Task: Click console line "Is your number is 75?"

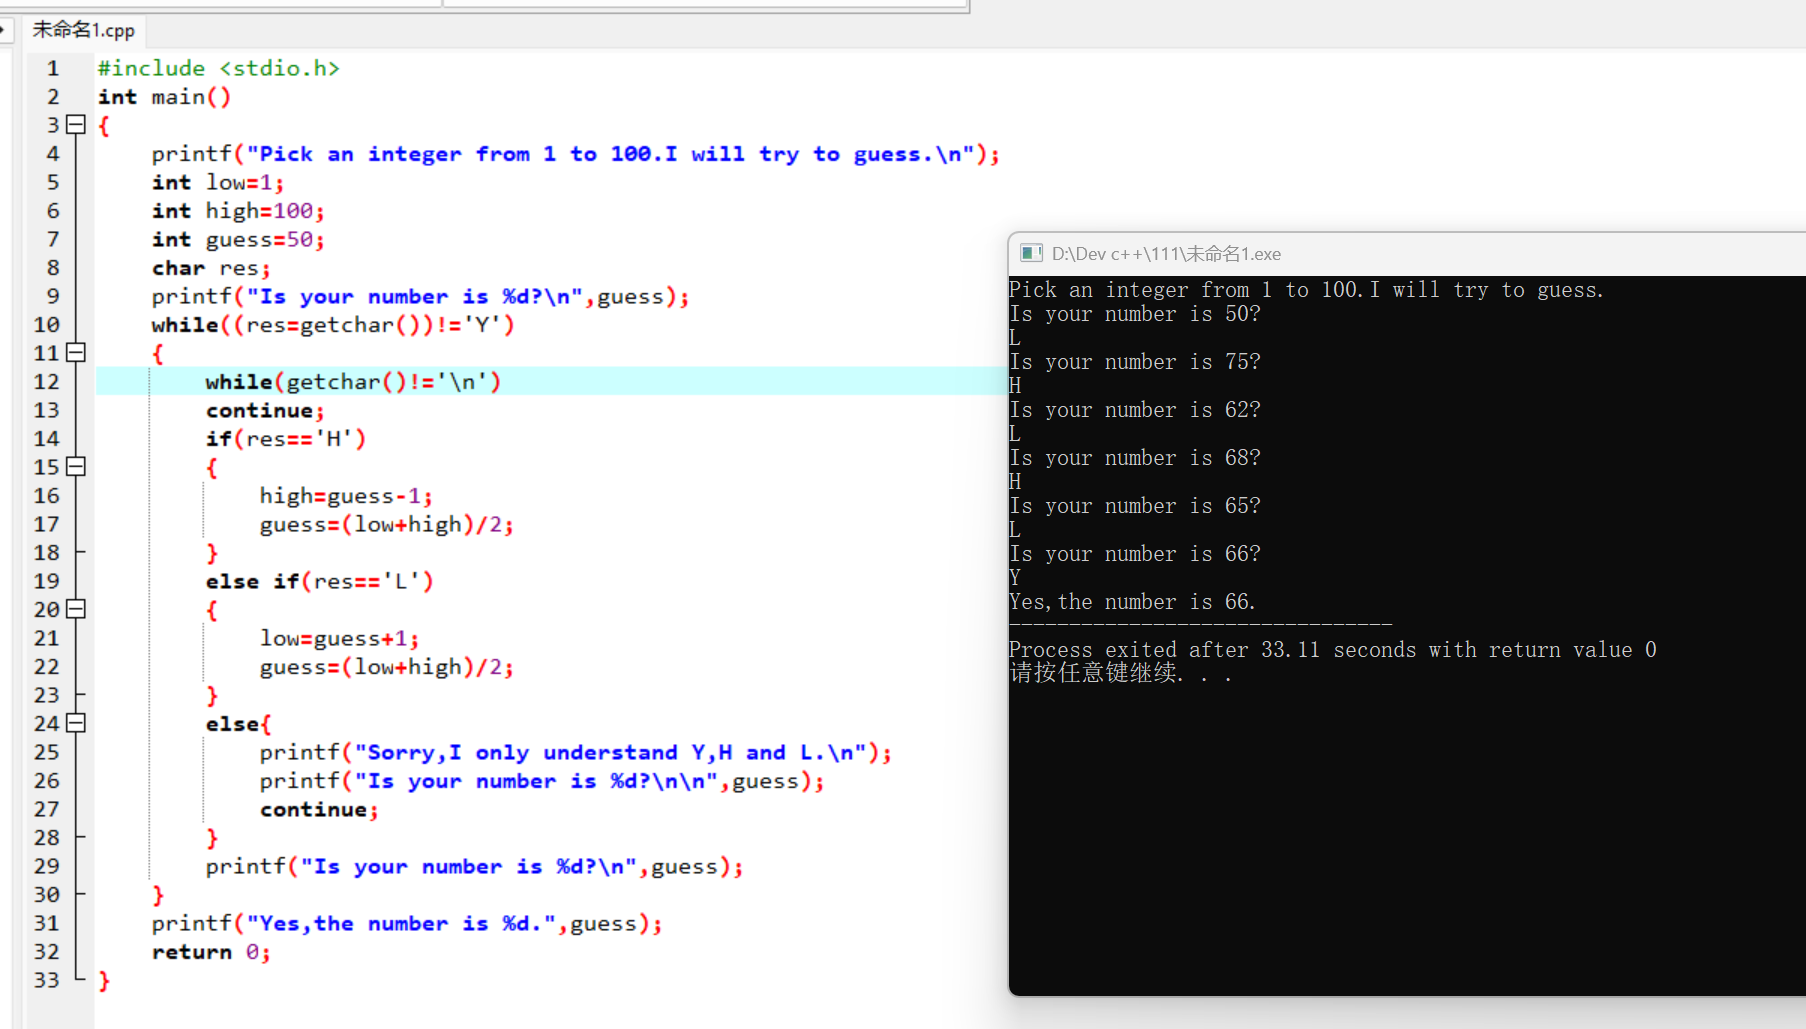Action: coord(1135,362)
